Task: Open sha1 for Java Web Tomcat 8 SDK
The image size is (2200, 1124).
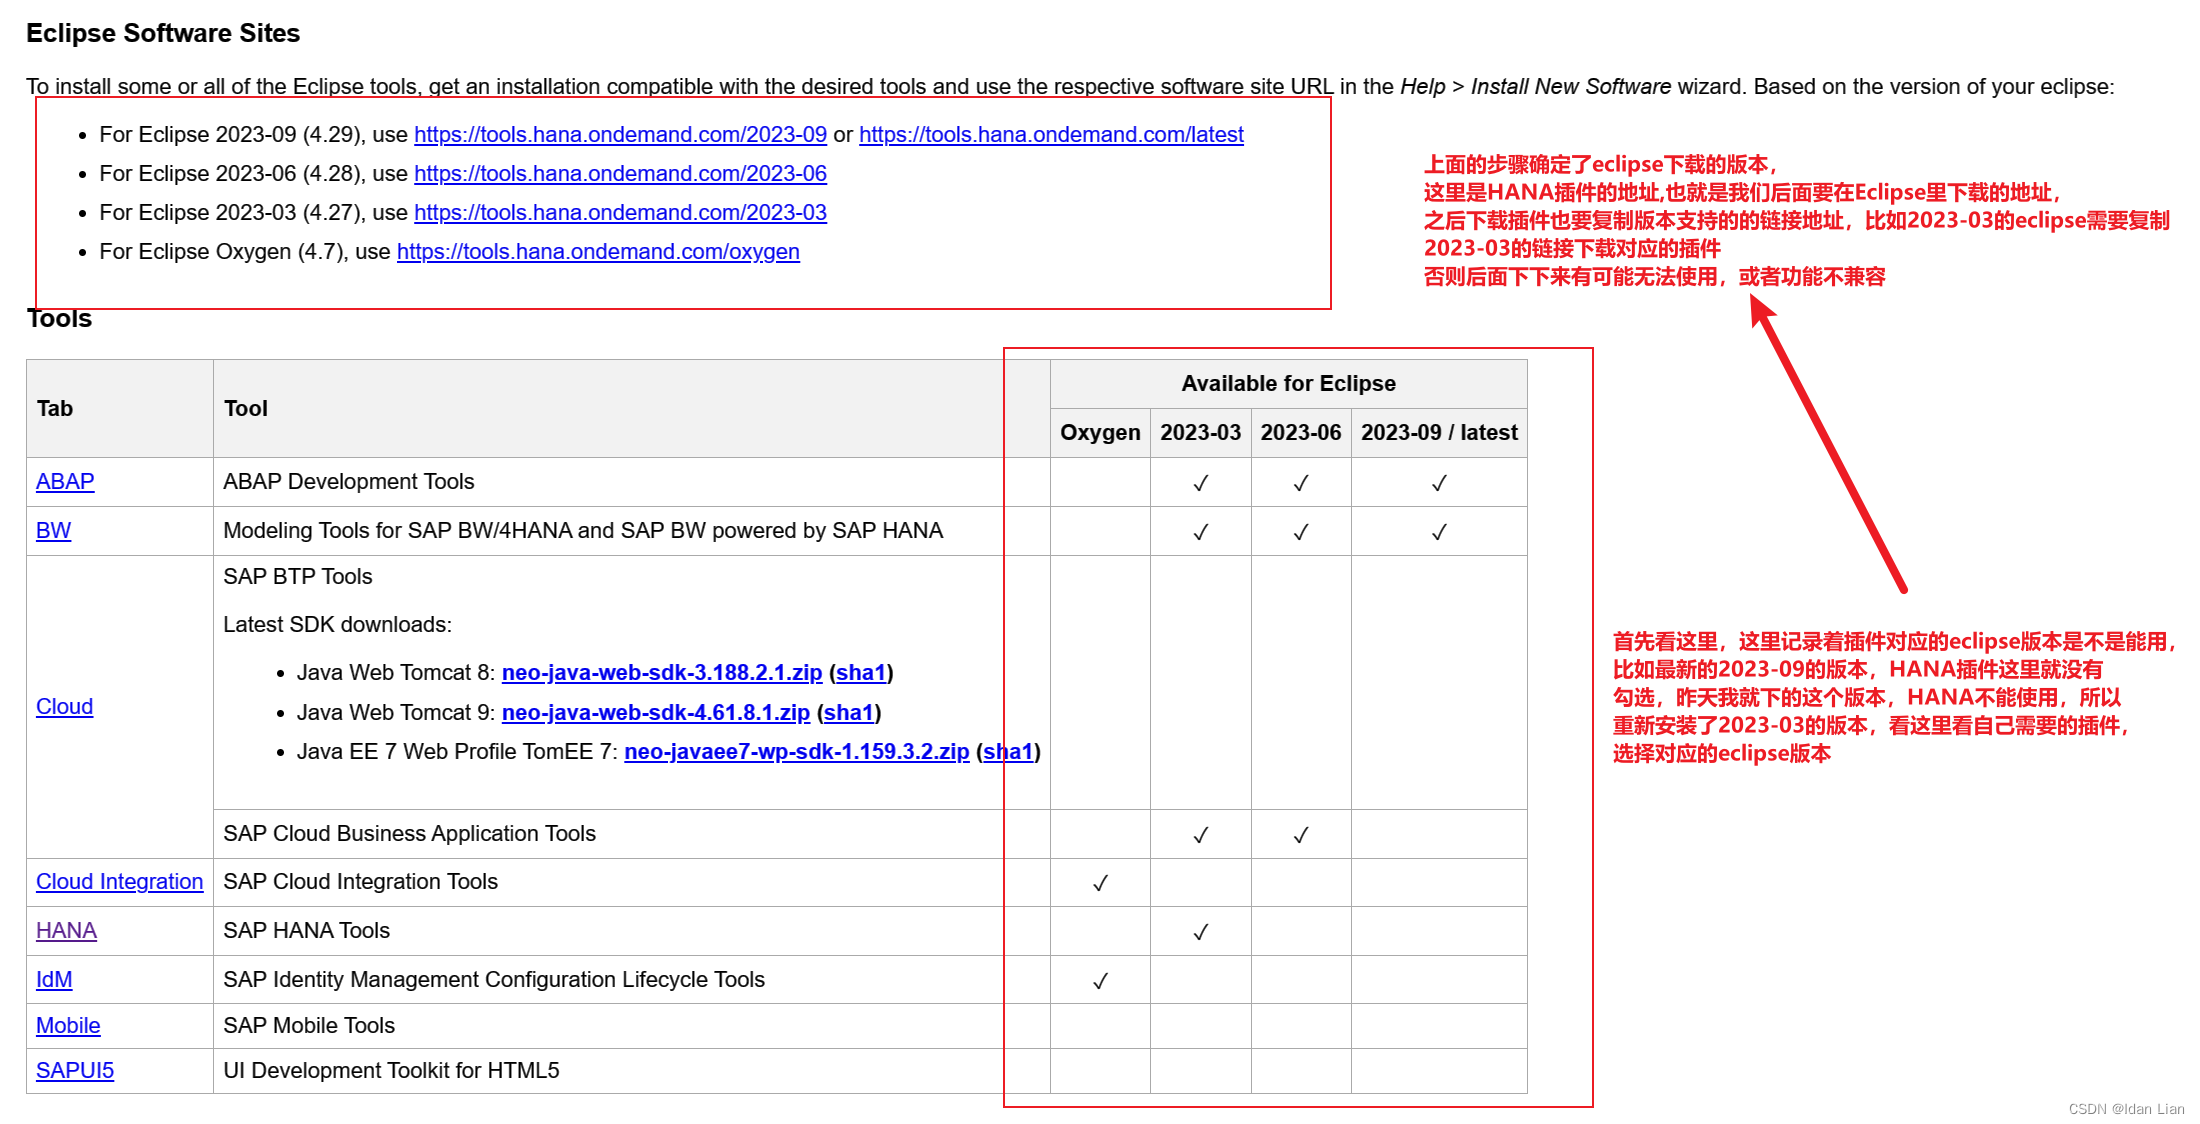Action: (x=861, y=672)
